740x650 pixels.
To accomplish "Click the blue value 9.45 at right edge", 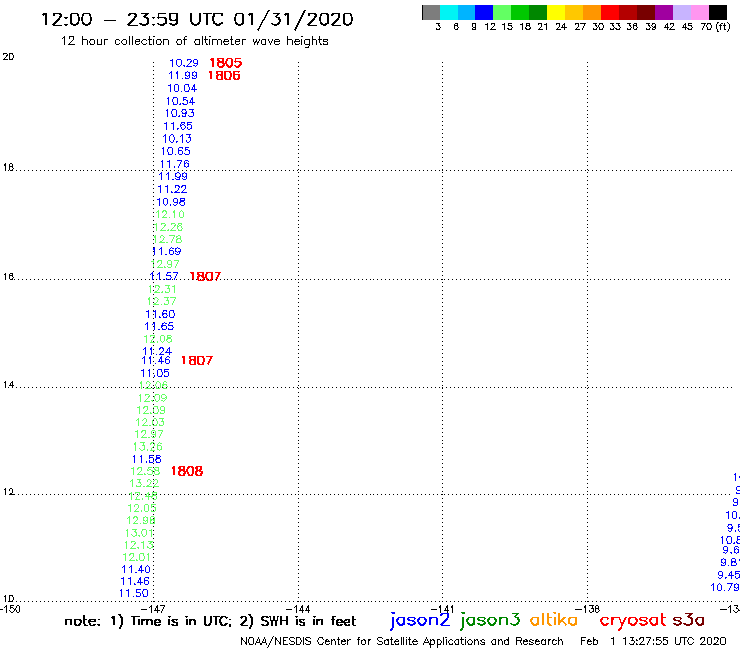I will point(729,575).
